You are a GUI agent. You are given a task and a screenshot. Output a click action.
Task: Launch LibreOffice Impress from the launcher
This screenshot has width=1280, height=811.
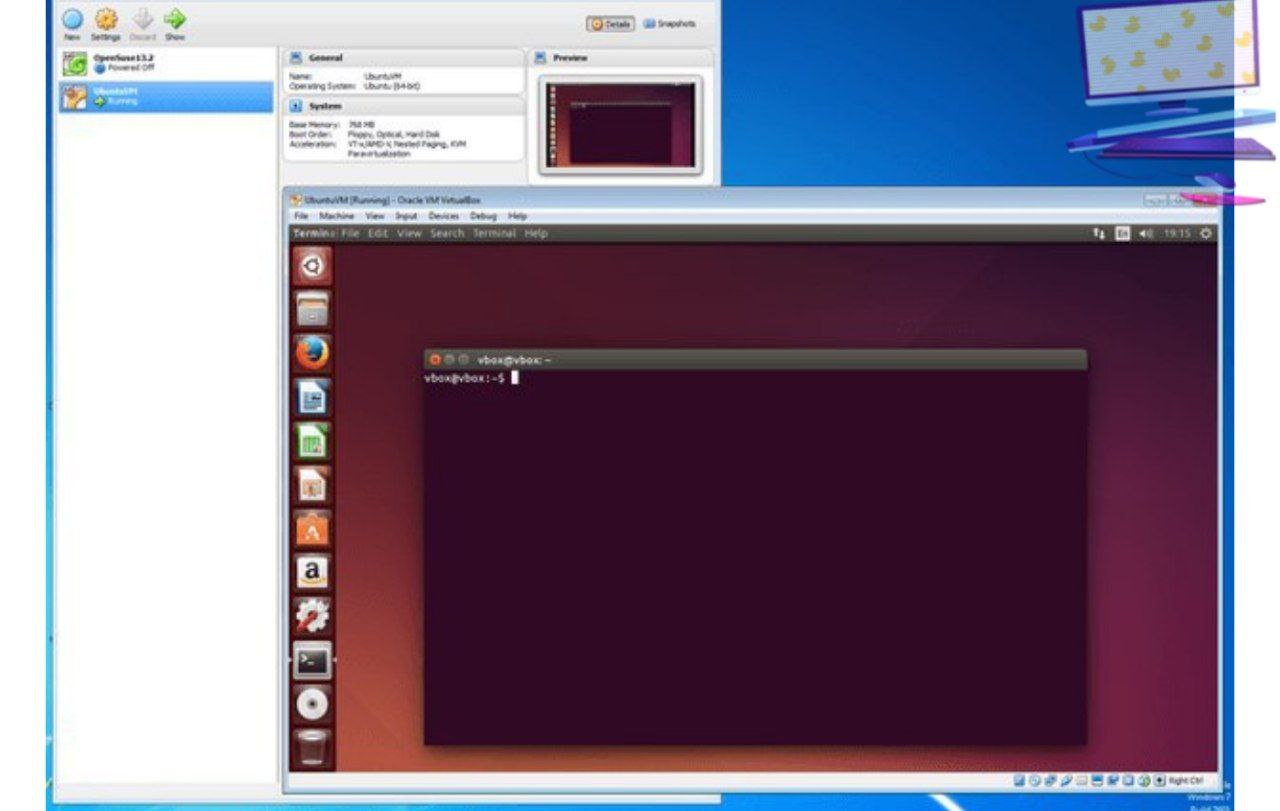click(x=313, y=485)
